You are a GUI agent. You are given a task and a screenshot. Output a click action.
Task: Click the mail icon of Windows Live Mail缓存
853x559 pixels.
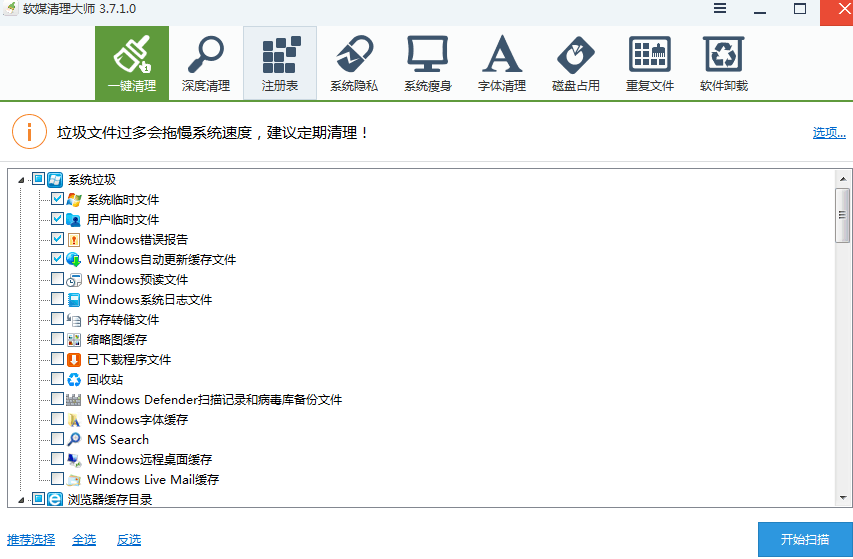[74, 480]
